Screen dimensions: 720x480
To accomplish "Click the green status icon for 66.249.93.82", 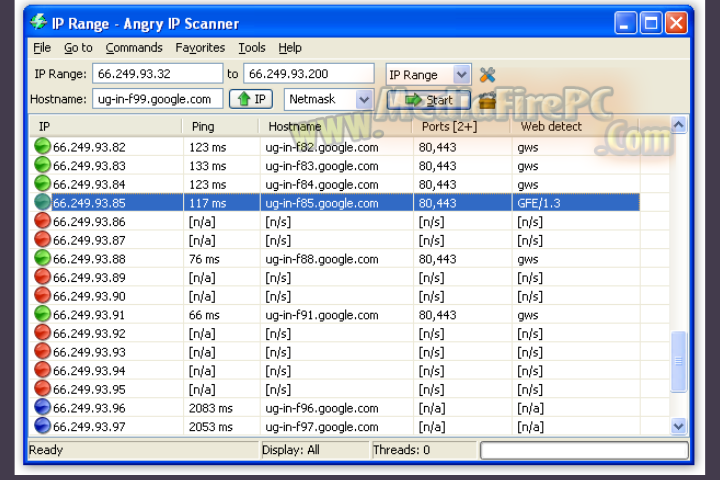I will click(x=42, y=146).
